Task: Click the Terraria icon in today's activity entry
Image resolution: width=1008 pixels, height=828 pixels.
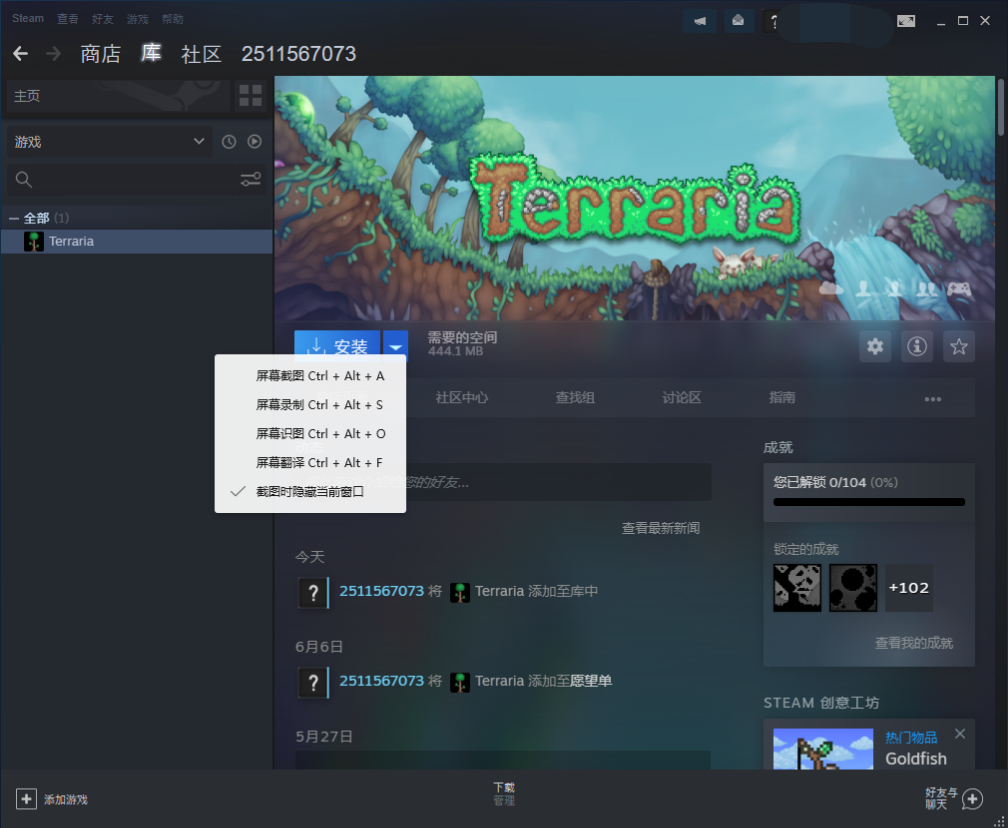Action: [460, 592]
